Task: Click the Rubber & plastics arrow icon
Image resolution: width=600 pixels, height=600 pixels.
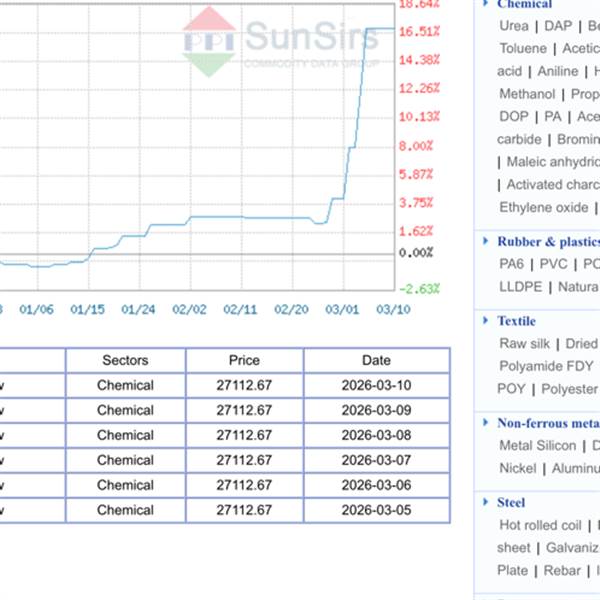Action: [486, 241]
